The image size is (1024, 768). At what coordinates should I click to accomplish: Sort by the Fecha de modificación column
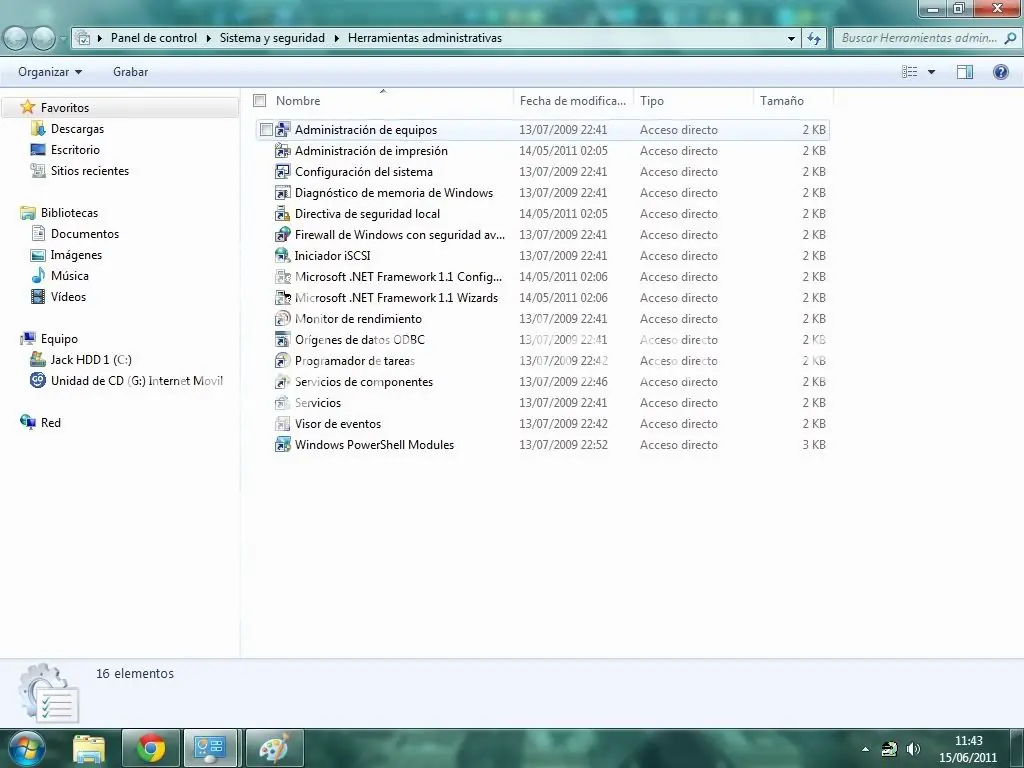click(x=572, y=101)
